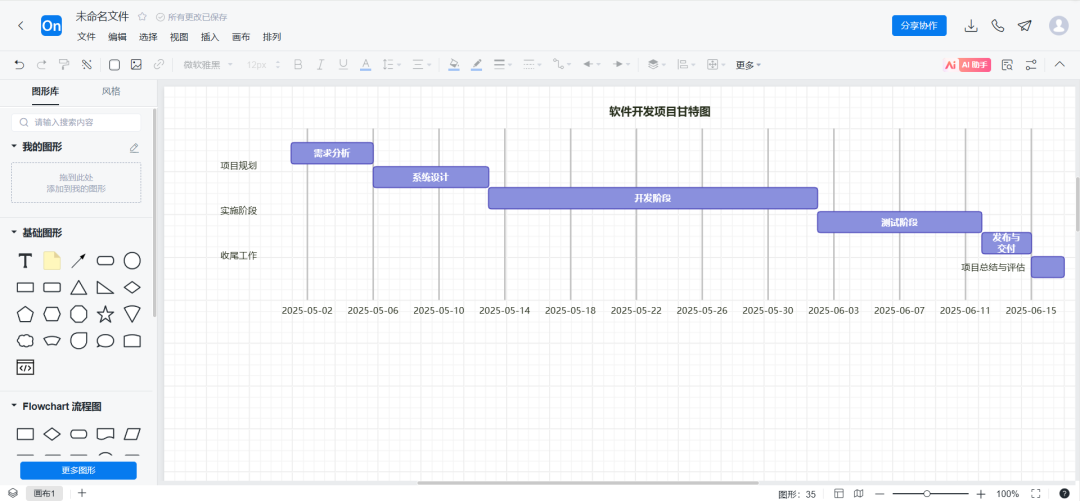Undo the last action
This screenshot has width=1080, height=501.
19,65
